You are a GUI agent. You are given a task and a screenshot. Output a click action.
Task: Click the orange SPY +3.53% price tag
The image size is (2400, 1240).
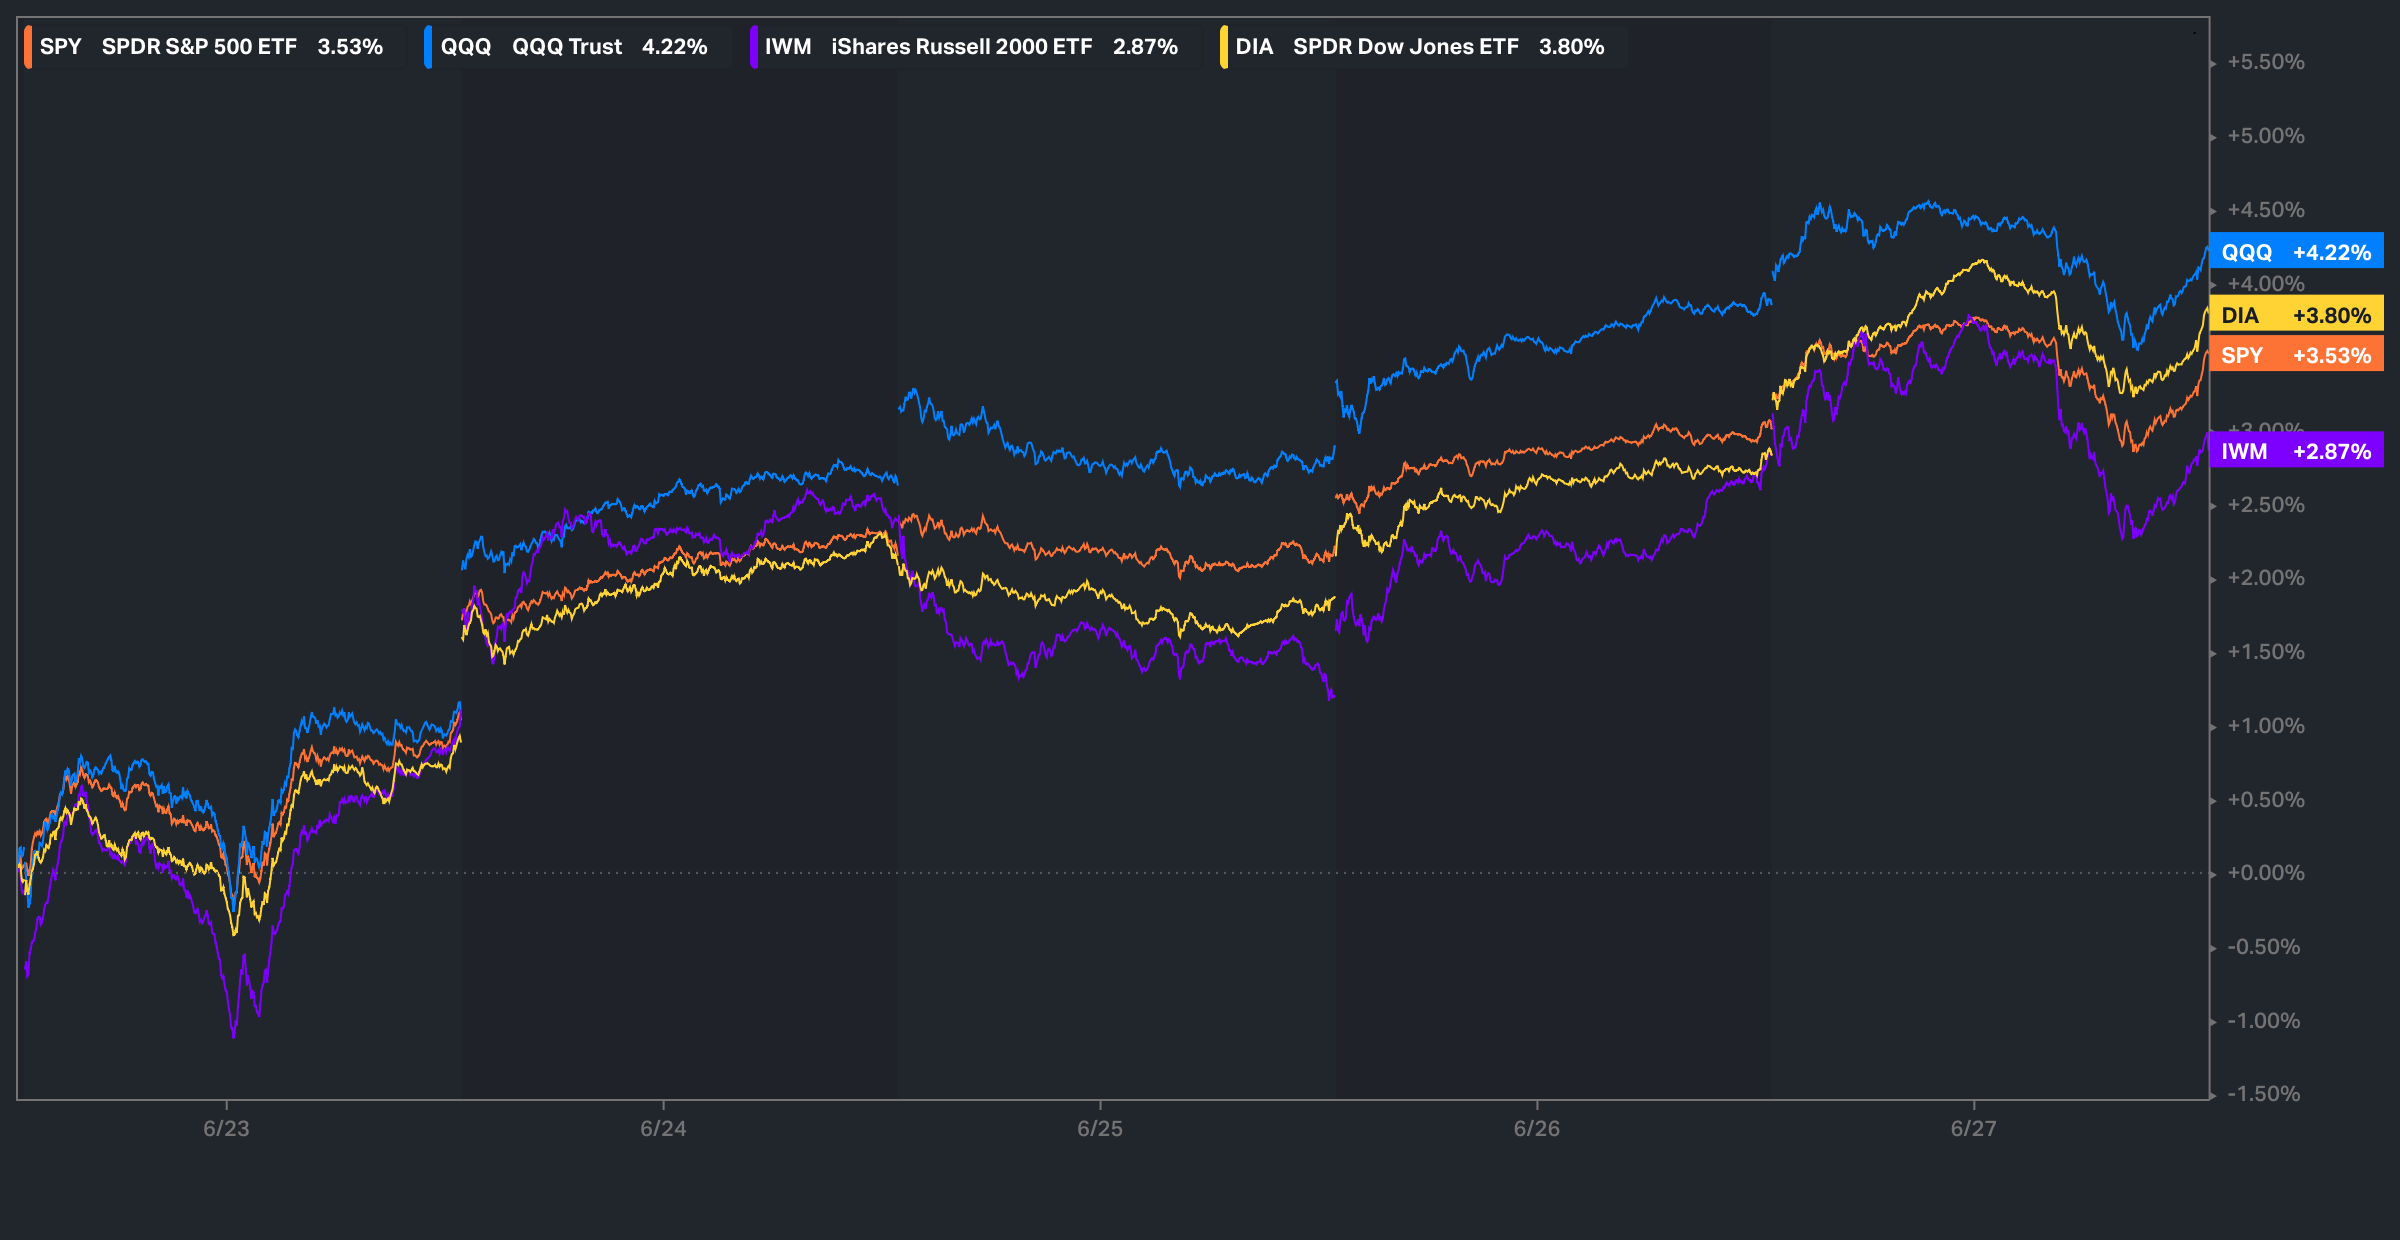coord(2296,355)
